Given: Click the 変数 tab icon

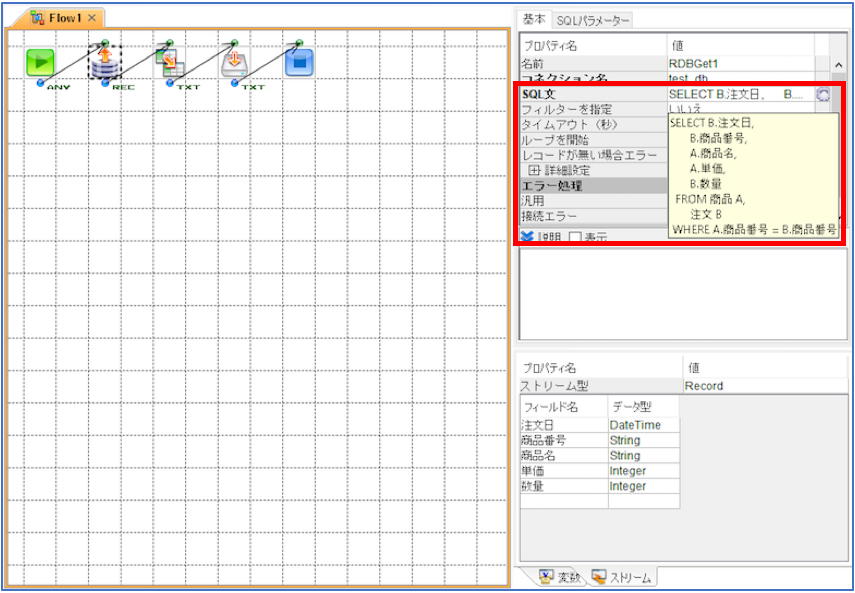Looking at the screenshot, I should [x=546, y=576].
